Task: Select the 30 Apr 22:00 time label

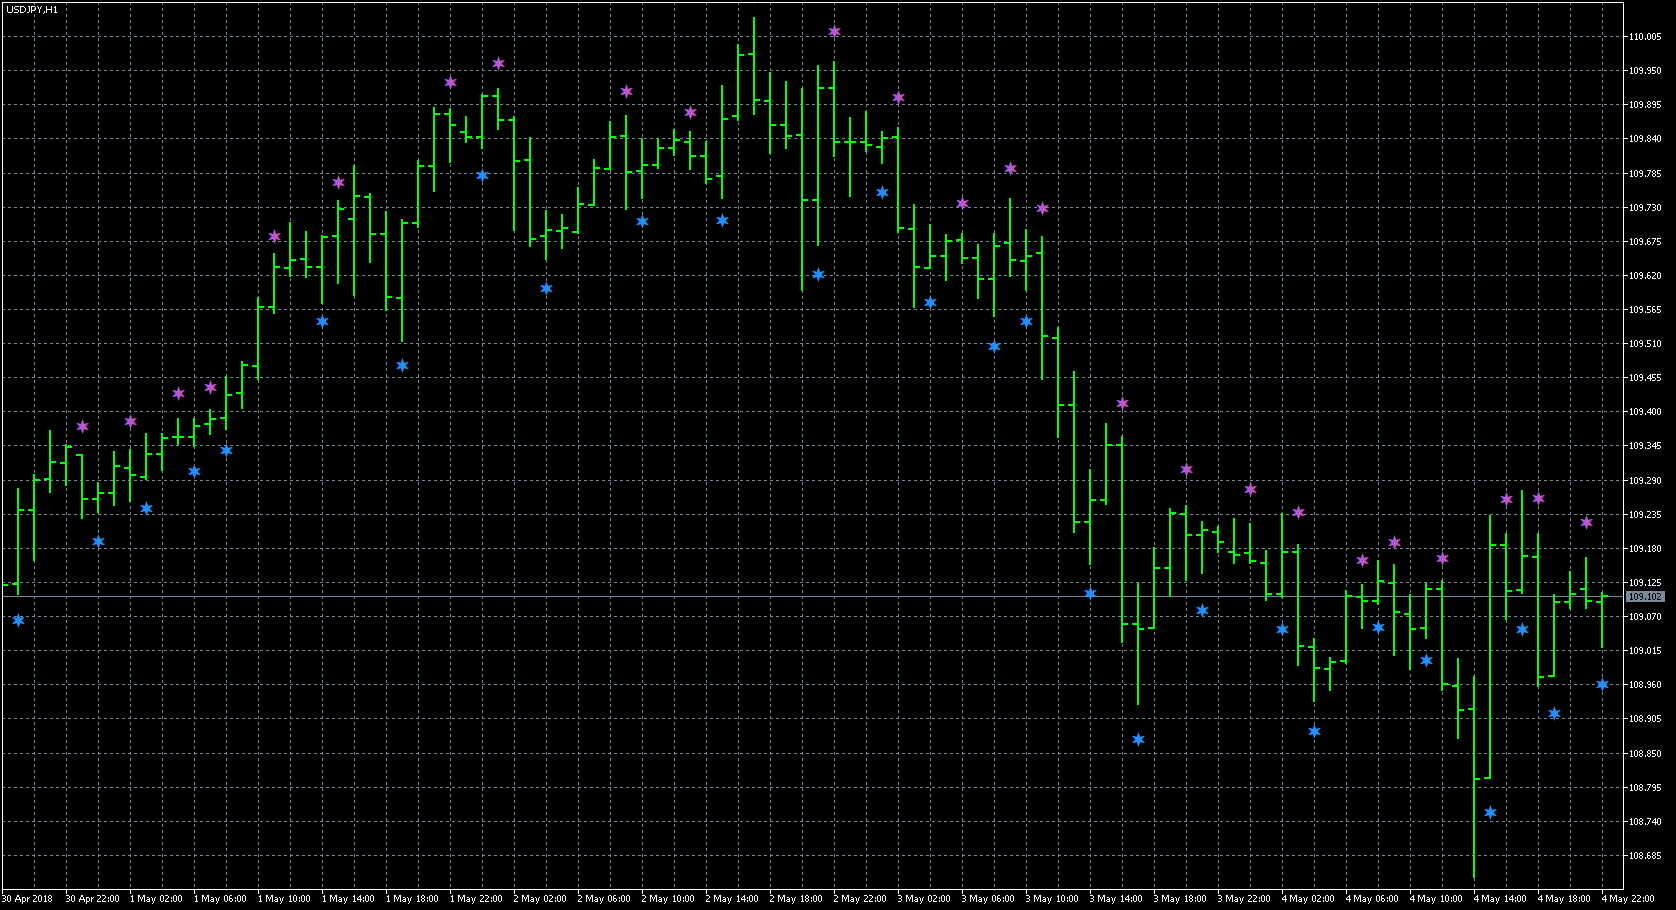Action: 92,899
